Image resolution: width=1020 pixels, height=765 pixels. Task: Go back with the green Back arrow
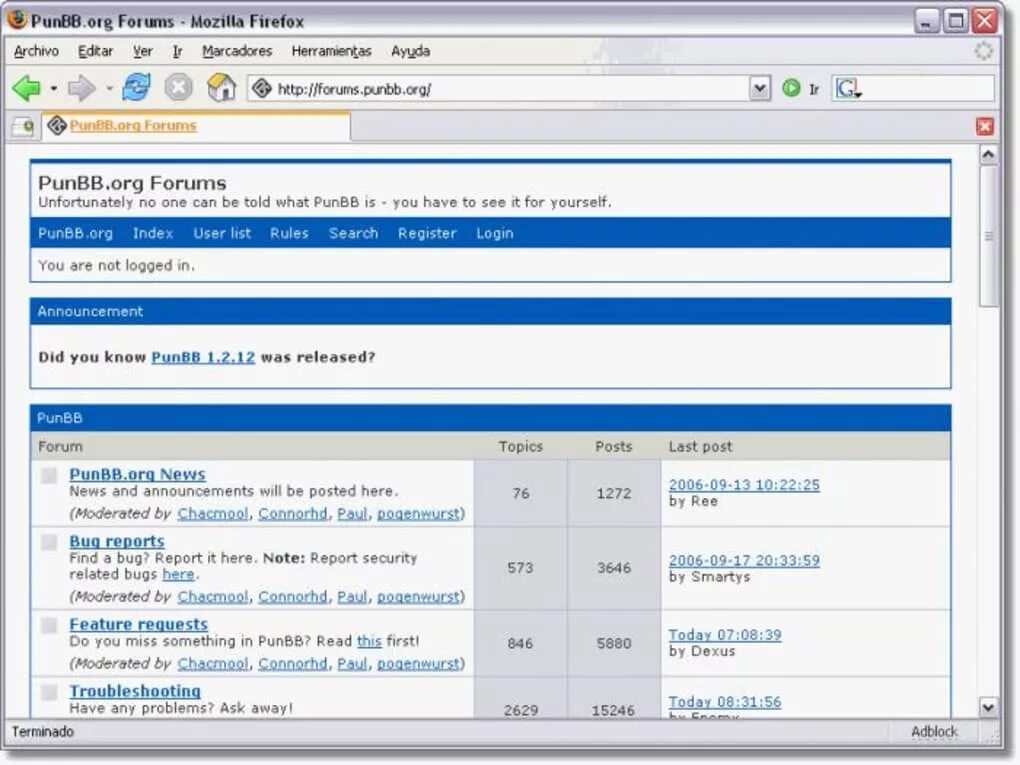[26, 88]
